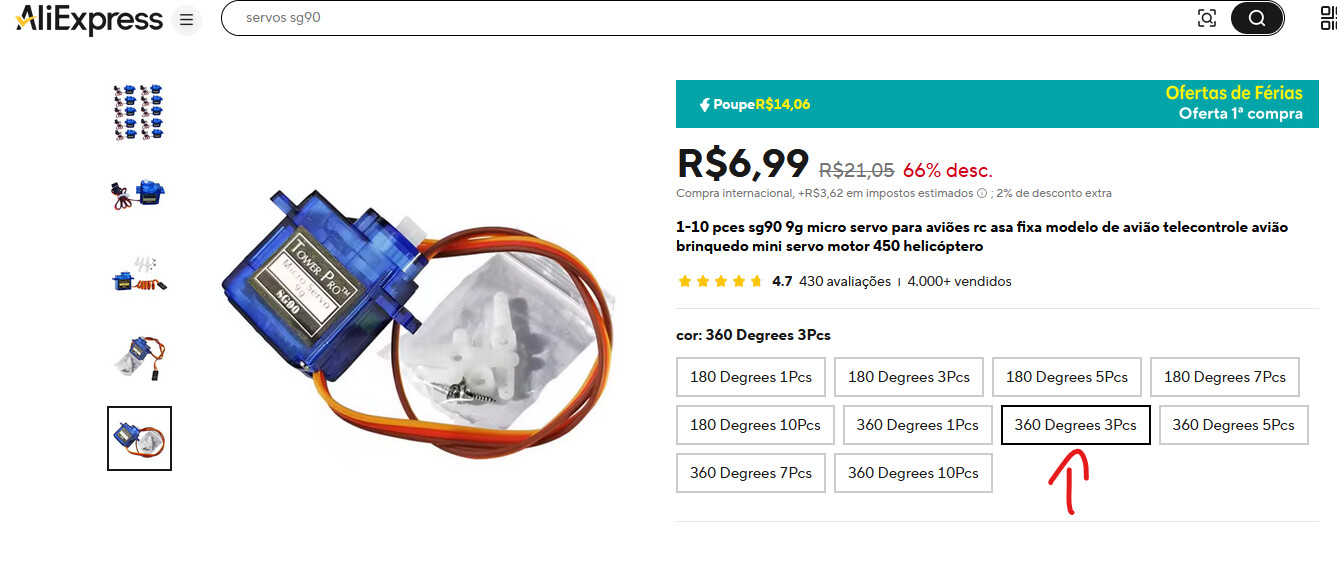Viewport: 1337px width, 564px height.
Task: Open the hamburger category menu icon
Action: (x=185, y=20)
